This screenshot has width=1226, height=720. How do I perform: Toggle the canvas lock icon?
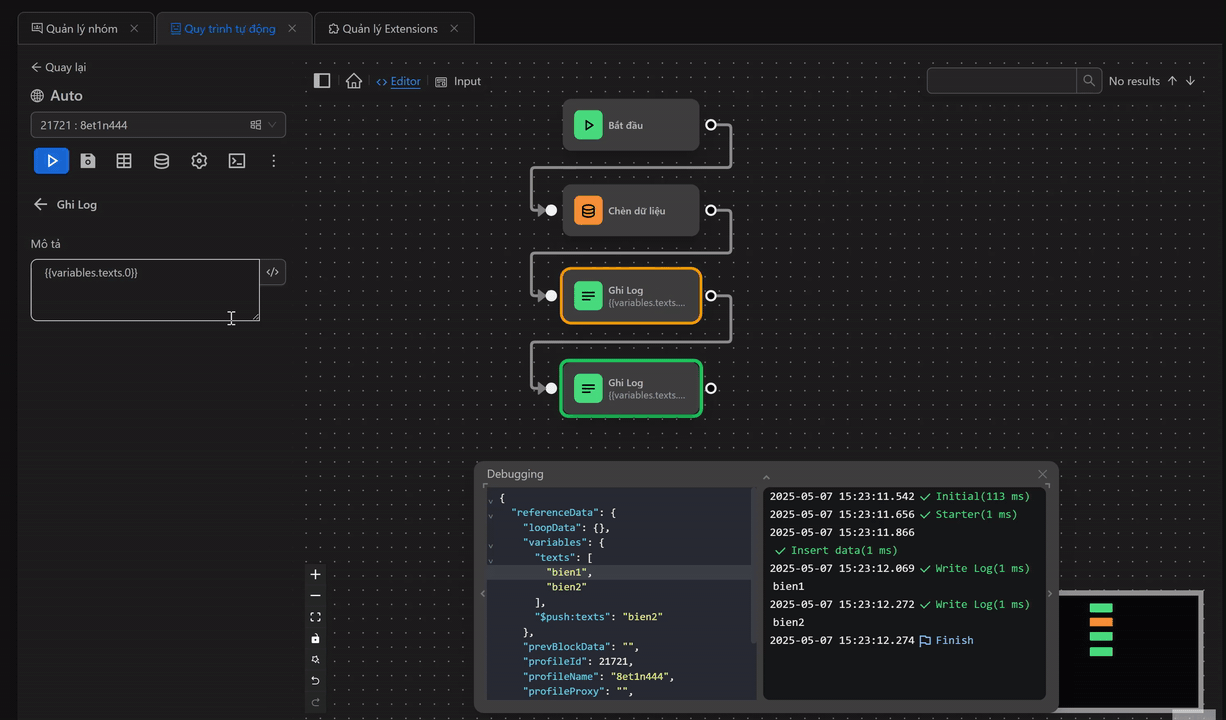click(315, 637)
